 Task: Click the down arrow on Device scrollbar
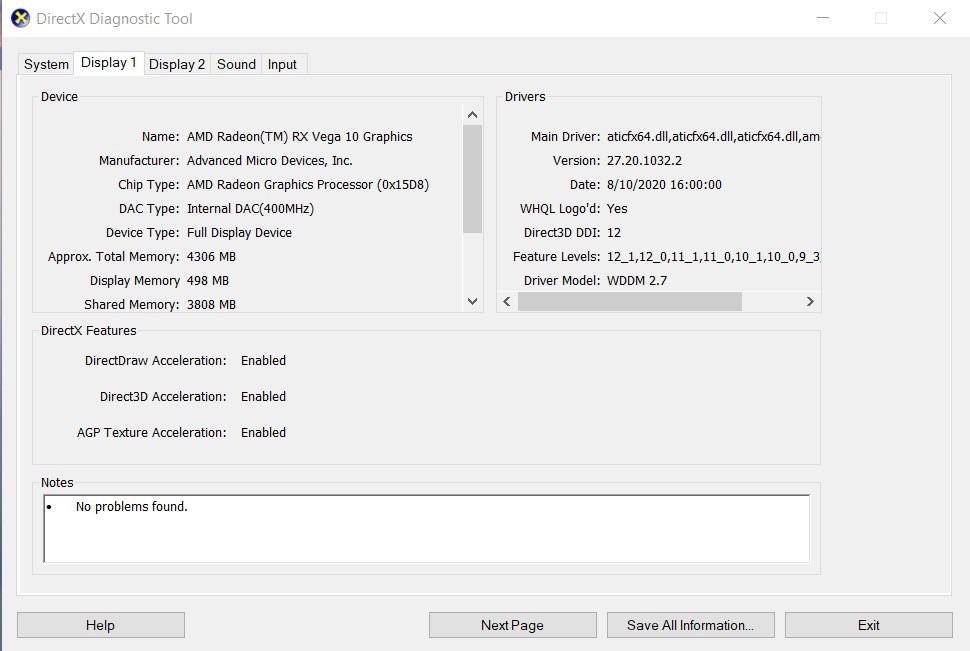click(471, 301)
